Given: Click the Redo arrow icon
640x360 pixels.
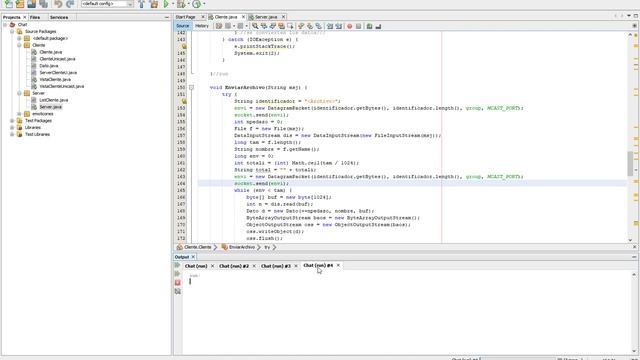Looking at the screenshot, I should point(70,4).
